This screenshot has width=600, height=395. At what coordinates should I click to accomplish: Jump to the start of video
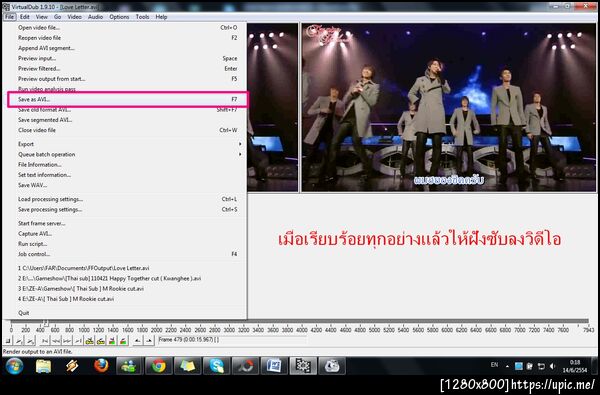click(45, 341)
